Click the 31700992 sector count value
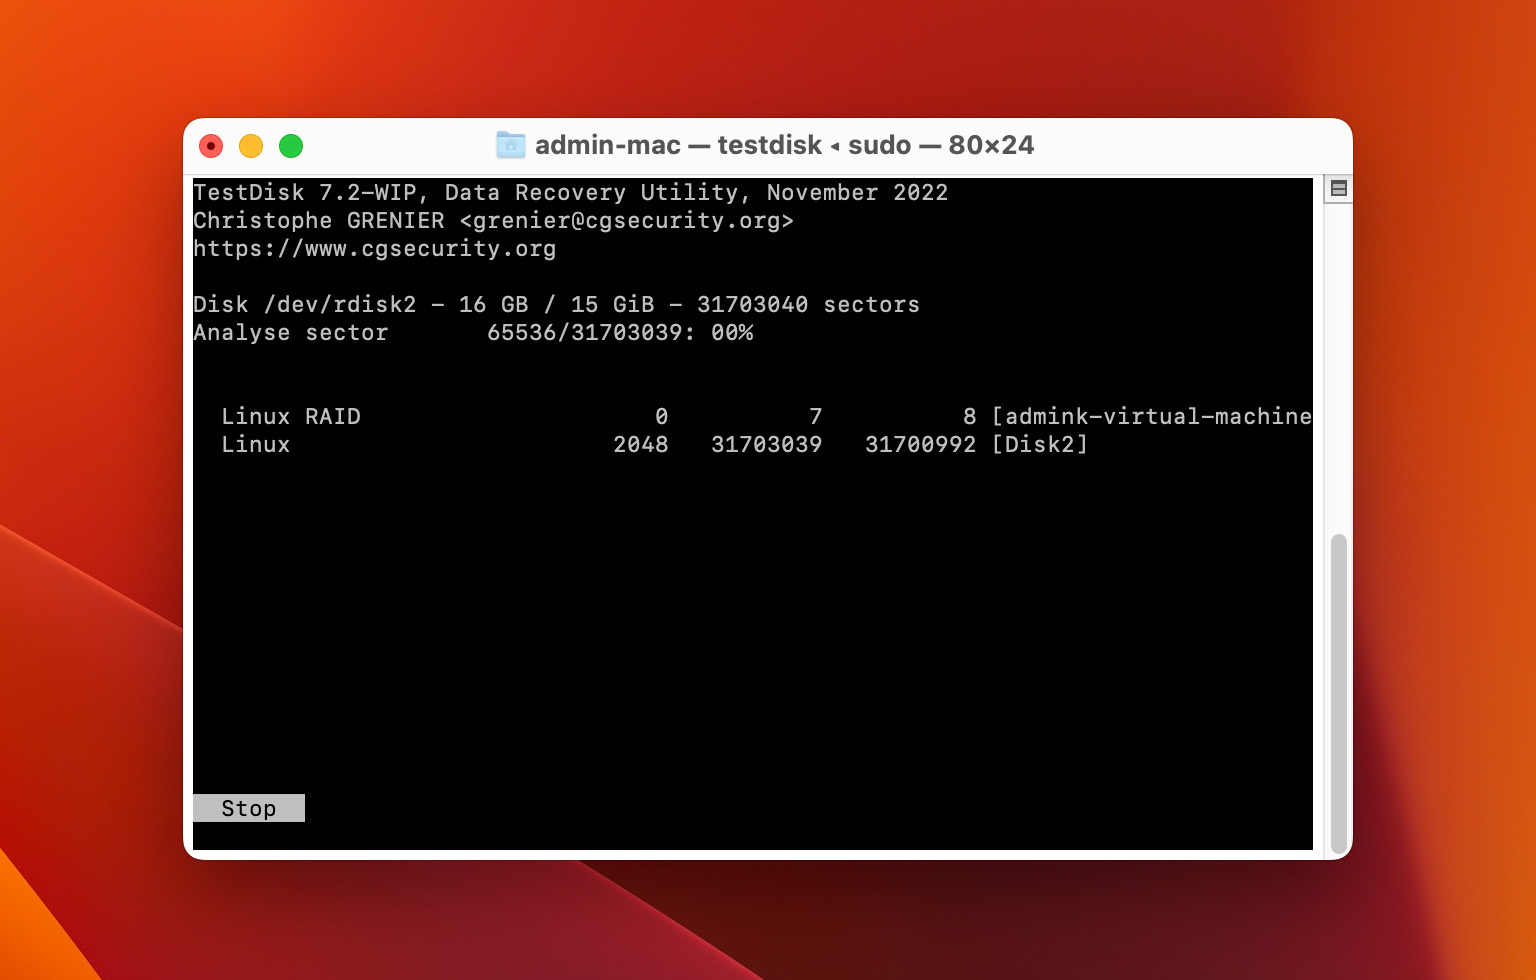 (x=920, y=444)
